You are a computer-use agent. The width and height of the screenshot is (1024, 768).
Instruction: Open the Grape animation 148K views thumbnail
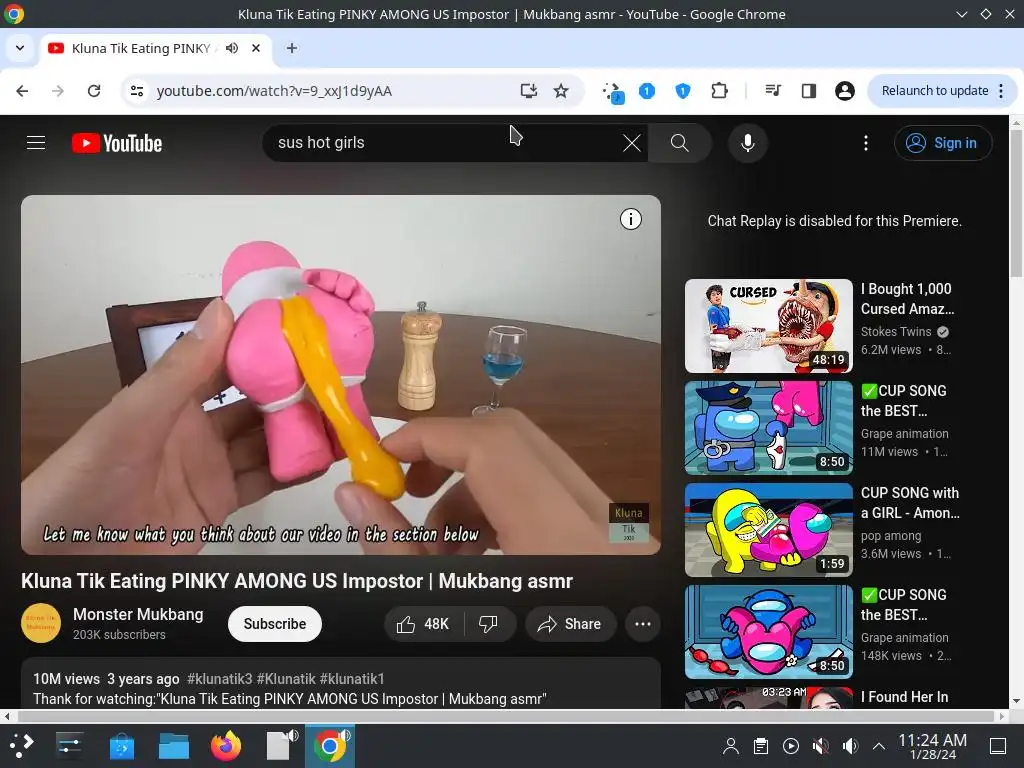pos(769,632)
